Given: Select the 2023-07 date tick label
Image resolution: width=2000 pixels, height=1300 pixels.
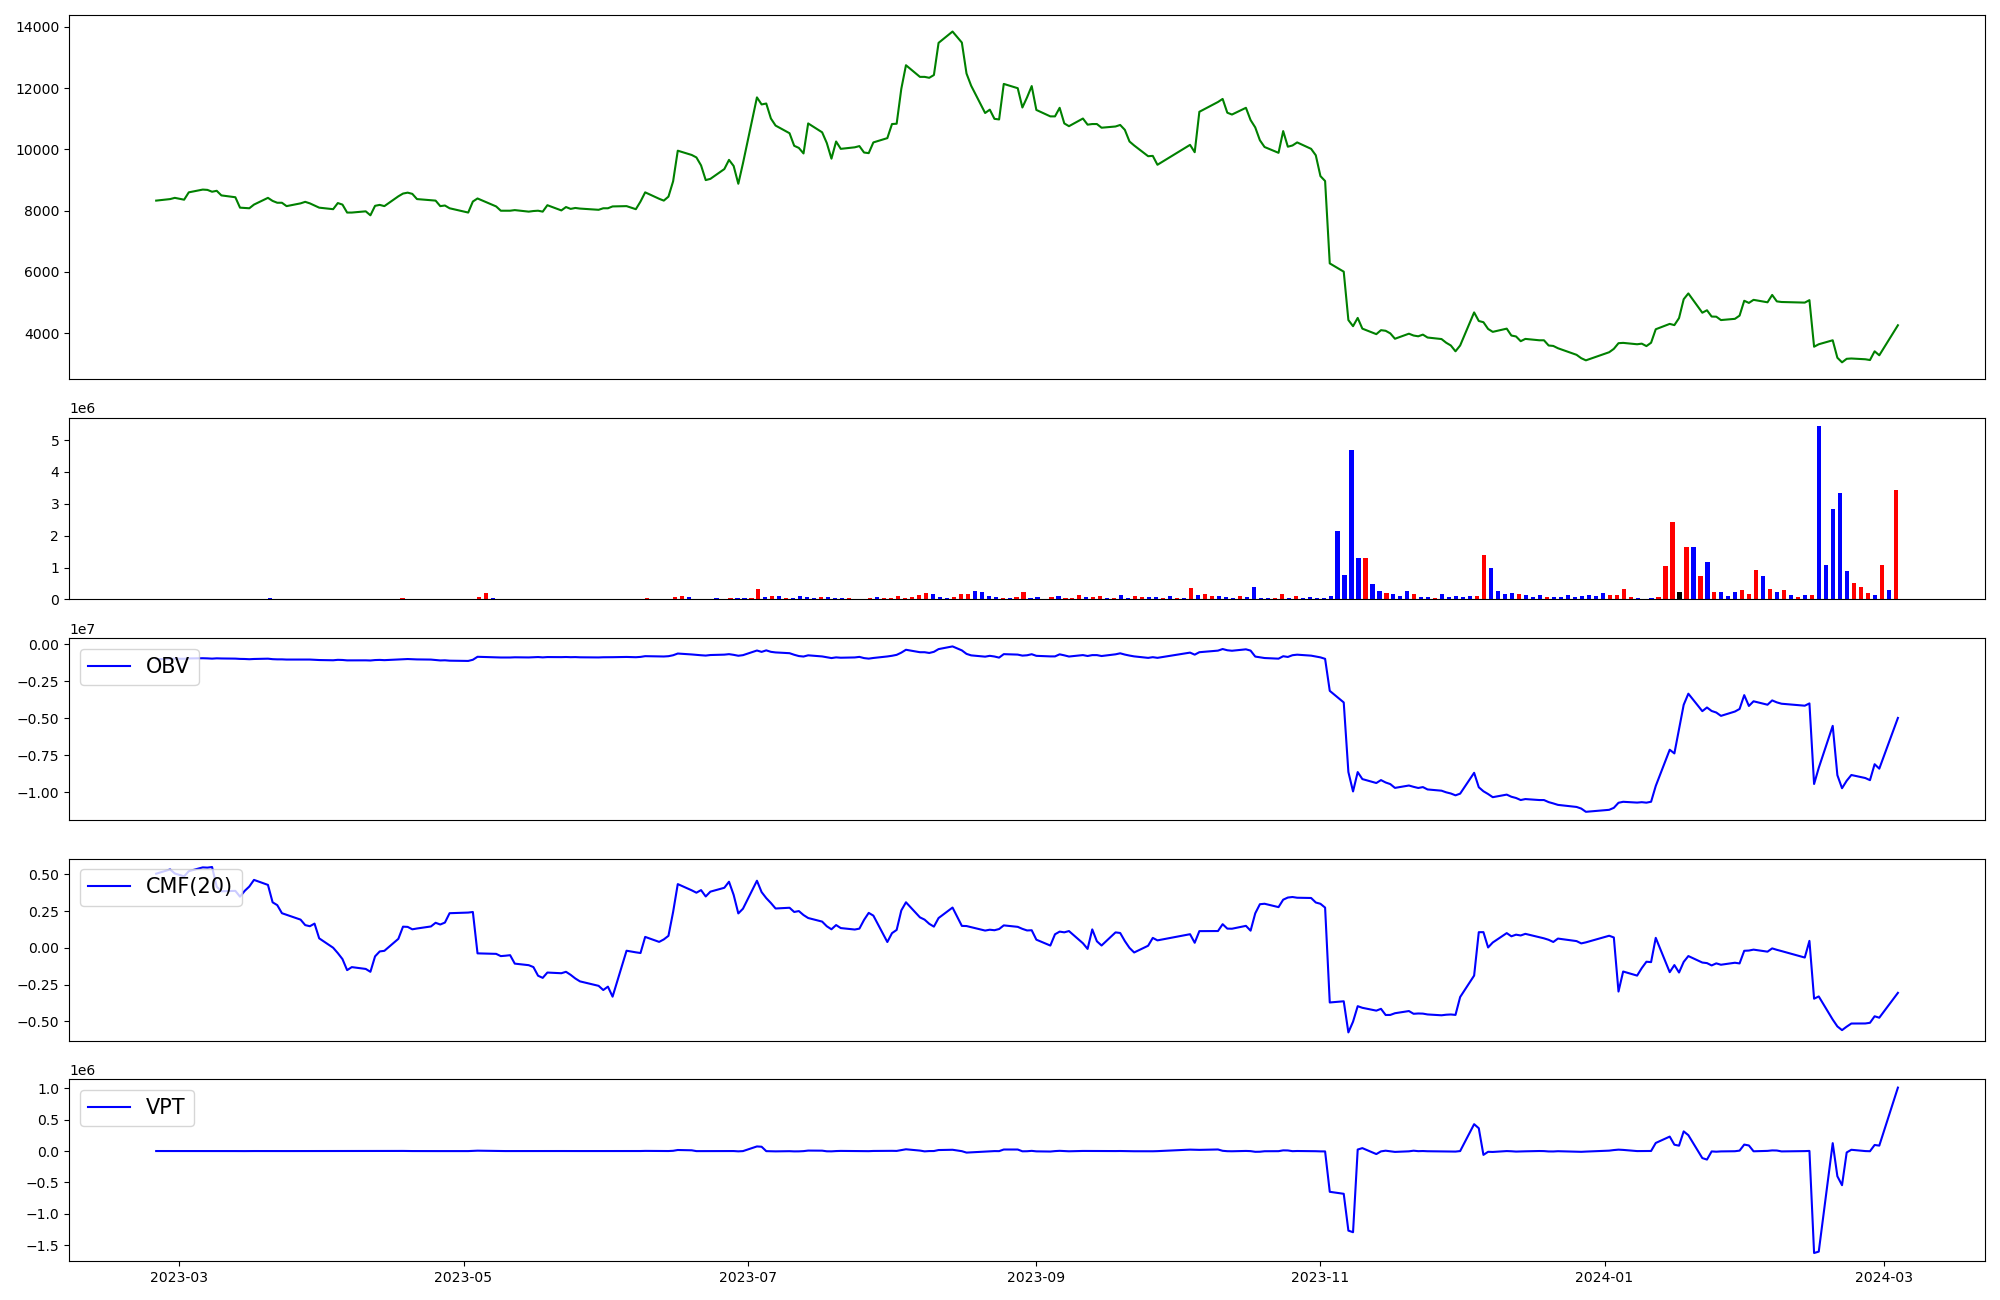Looking at the screenshot, I should pyautogui.click(x=748, y=1277).
